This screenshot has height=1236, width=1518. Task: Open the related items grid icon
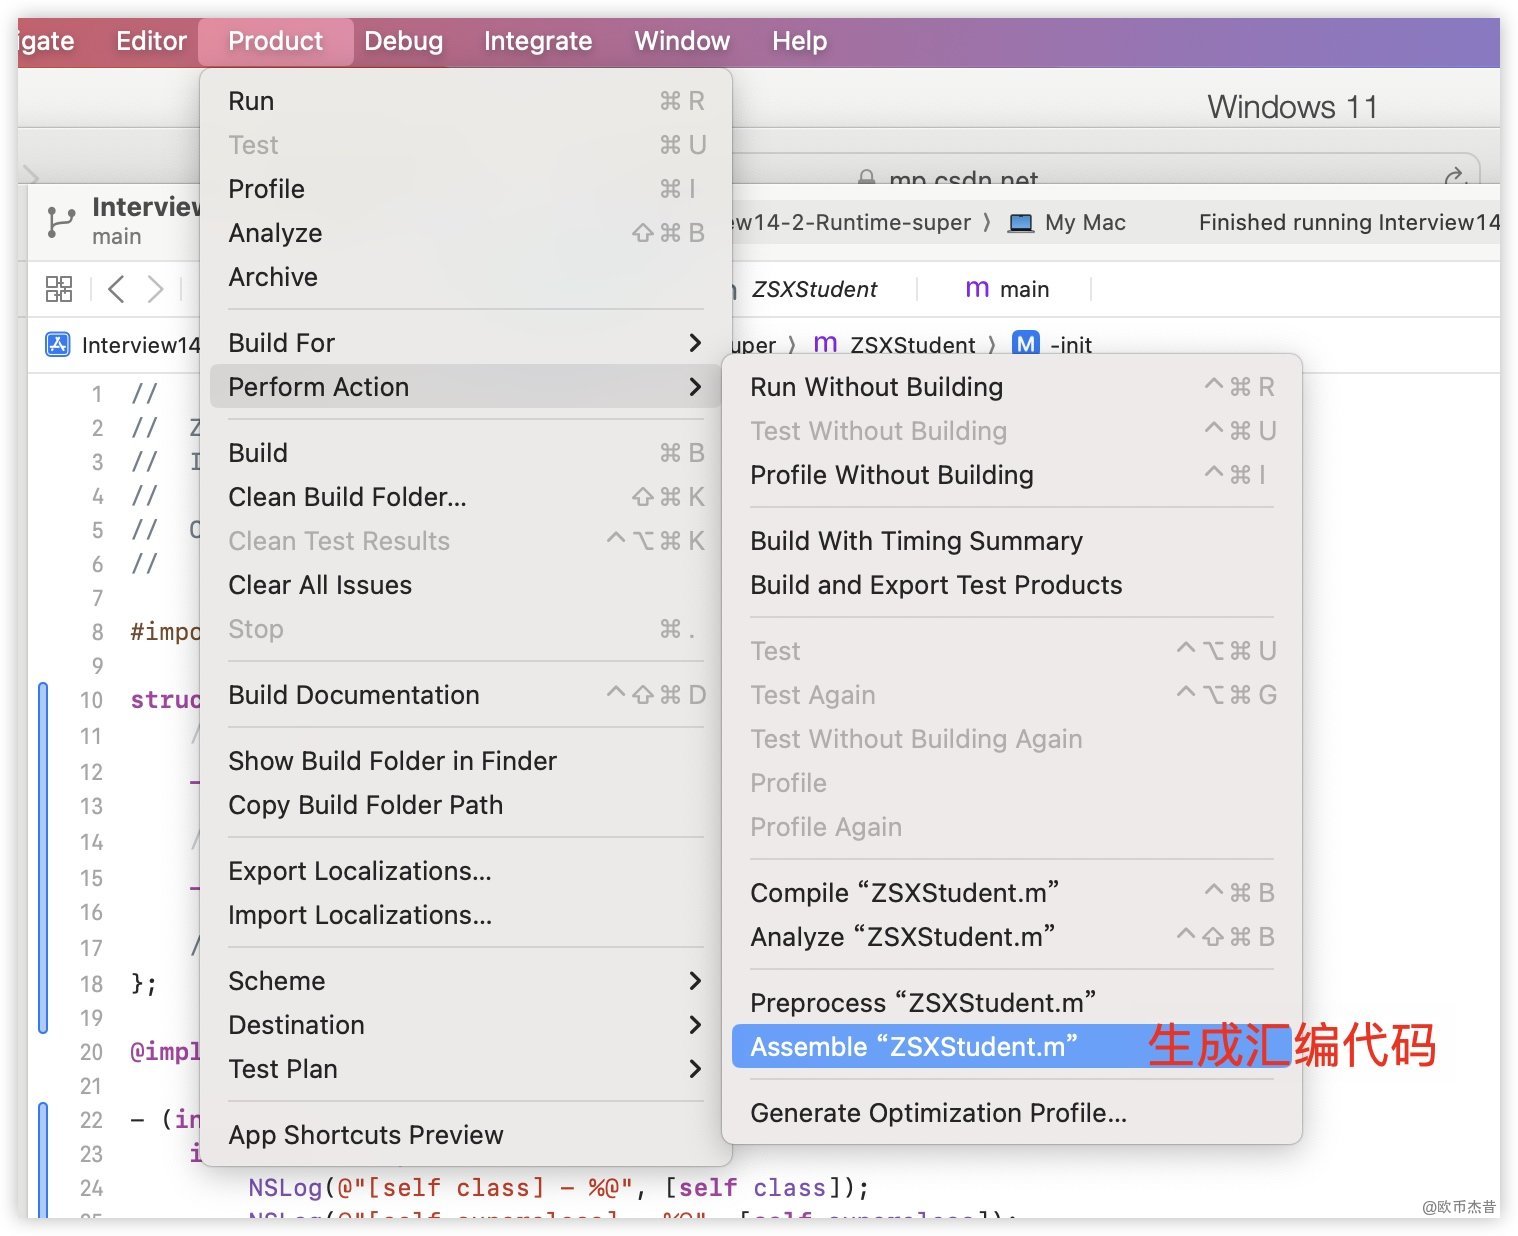[x=59, y=289]
